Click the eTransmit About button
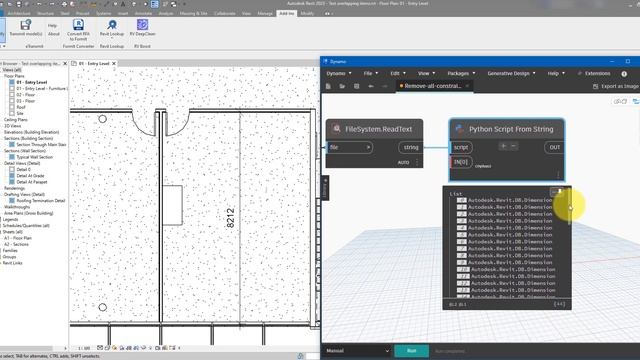 53,34
